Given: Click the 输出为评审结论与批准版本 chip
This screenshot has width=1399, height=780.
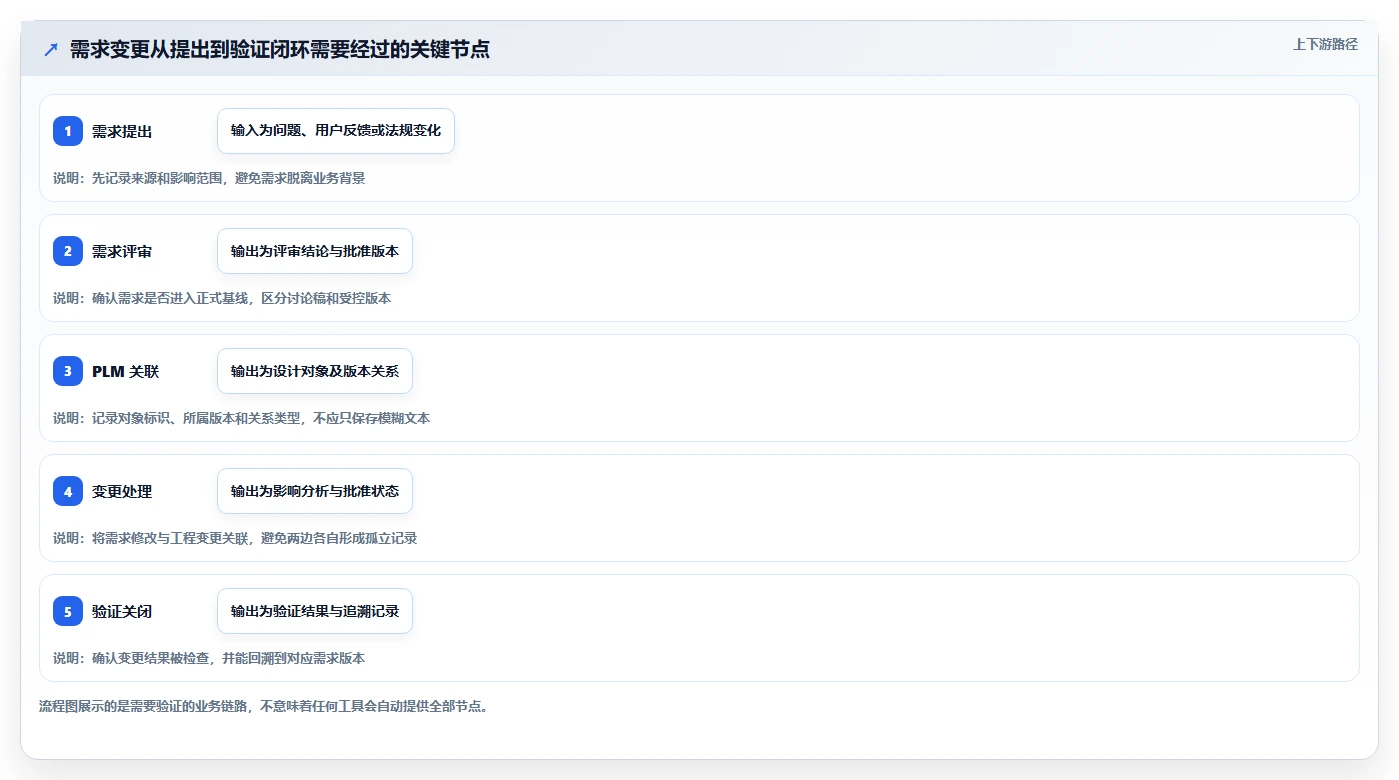Looking at the screenshot, I should 315,251.
